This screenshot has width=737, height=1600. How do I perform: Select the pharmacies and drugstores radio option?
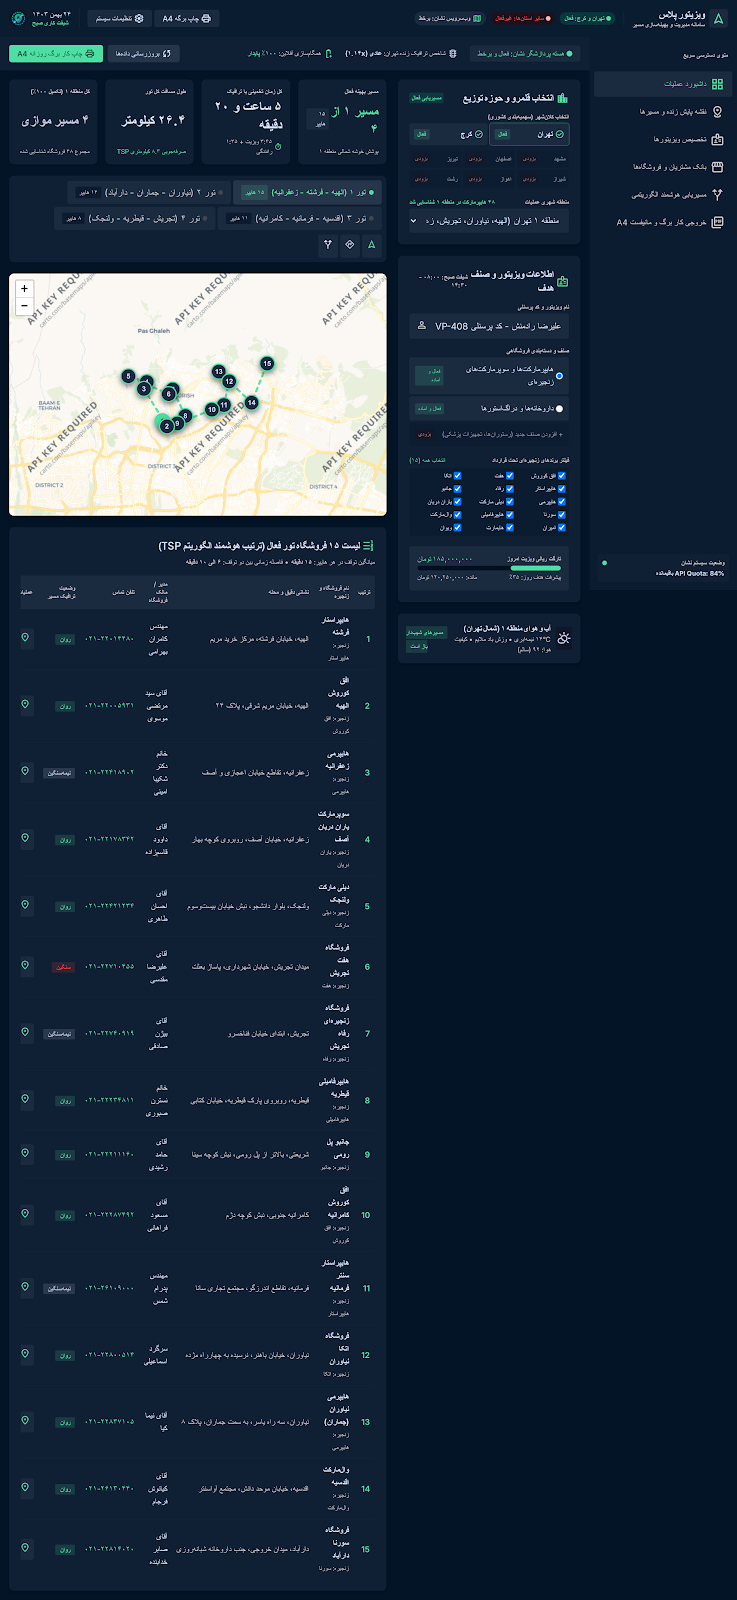(559, 408)
